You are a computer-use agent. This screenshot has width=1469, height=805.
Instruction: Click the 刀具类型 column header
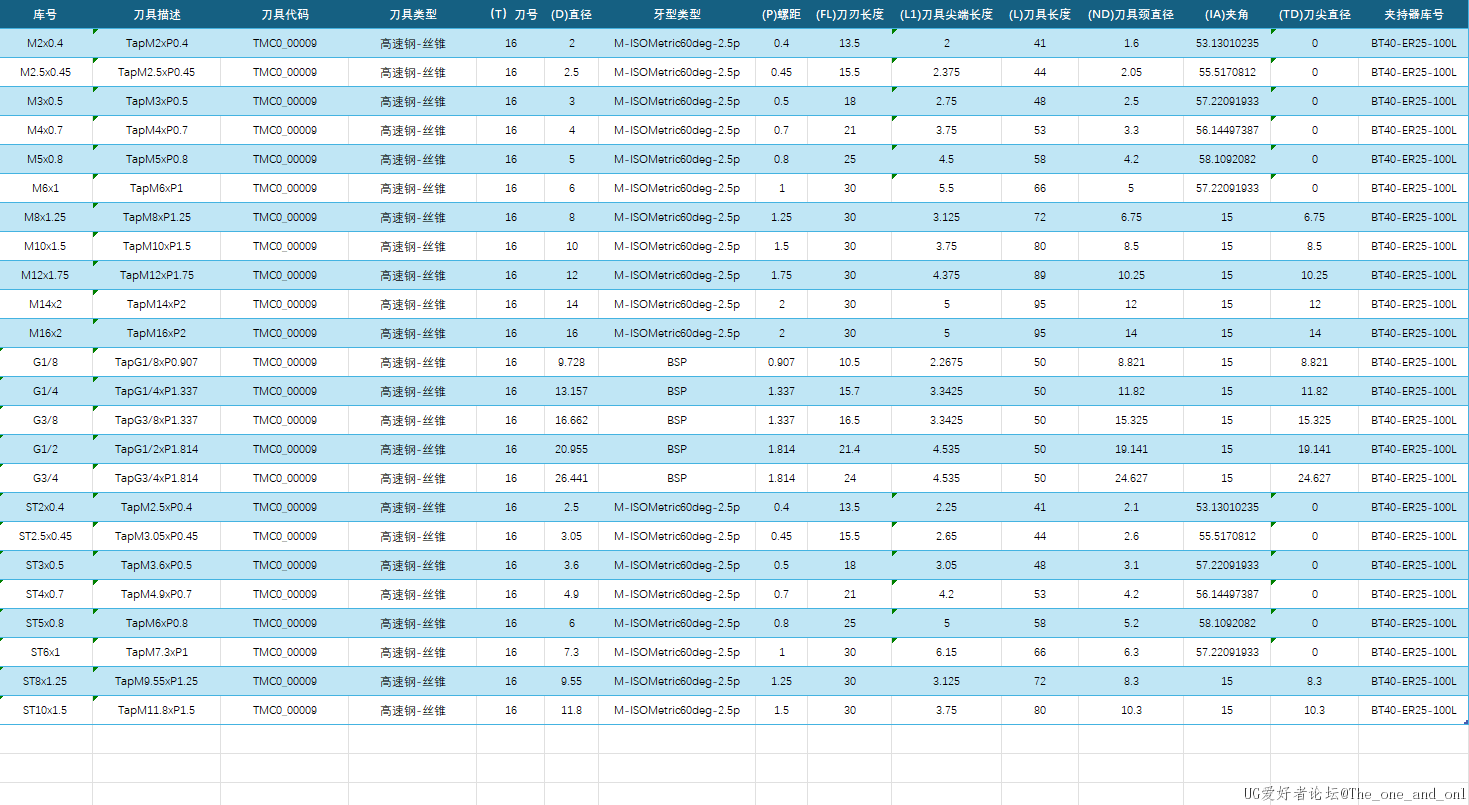point(412,14)
